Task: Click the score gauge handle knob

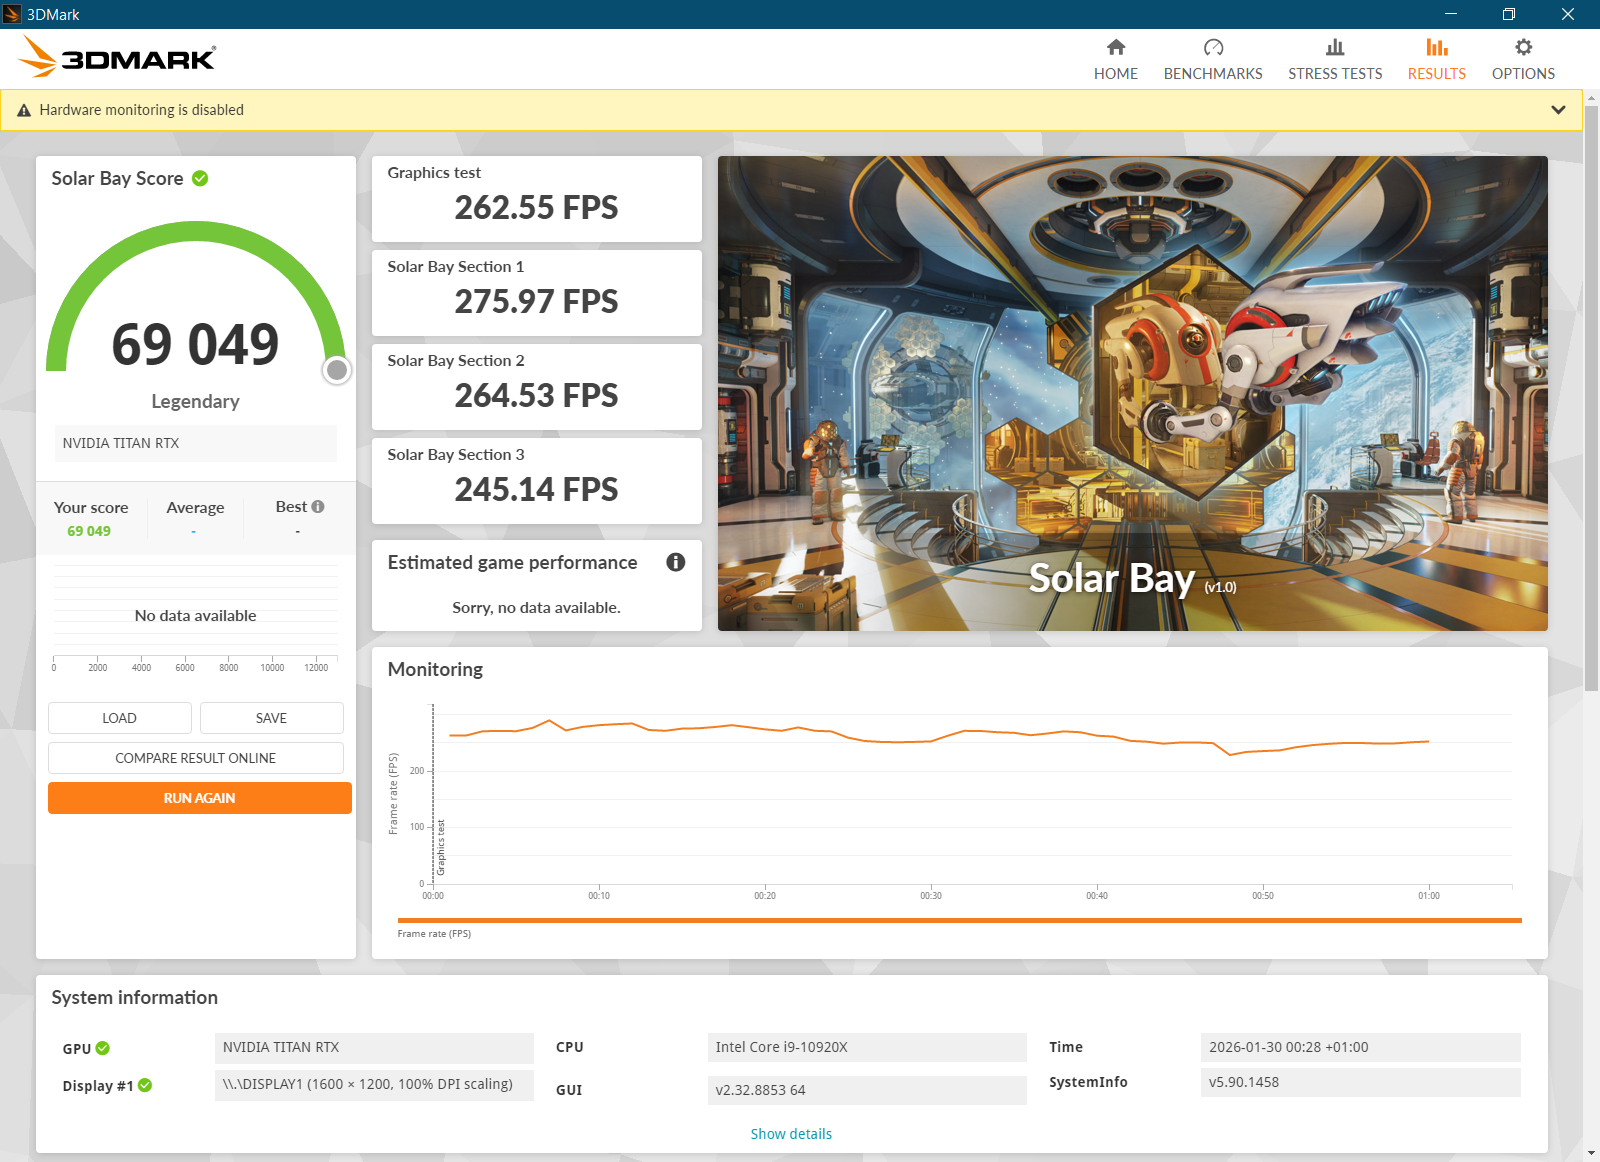Action: [x=337, y=370]
